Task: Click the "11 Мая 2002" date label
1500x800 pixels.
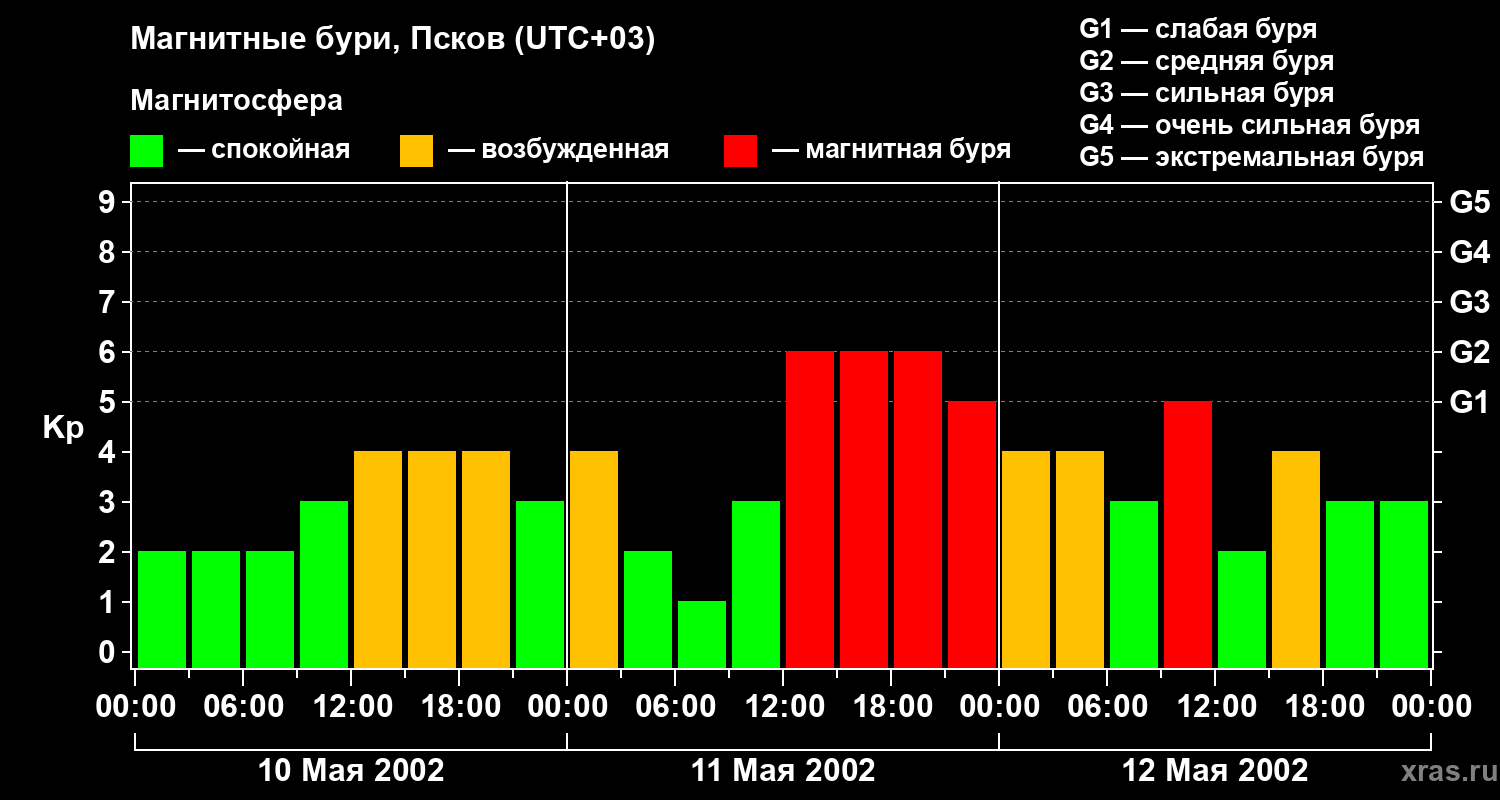Action: pos(783,771)
